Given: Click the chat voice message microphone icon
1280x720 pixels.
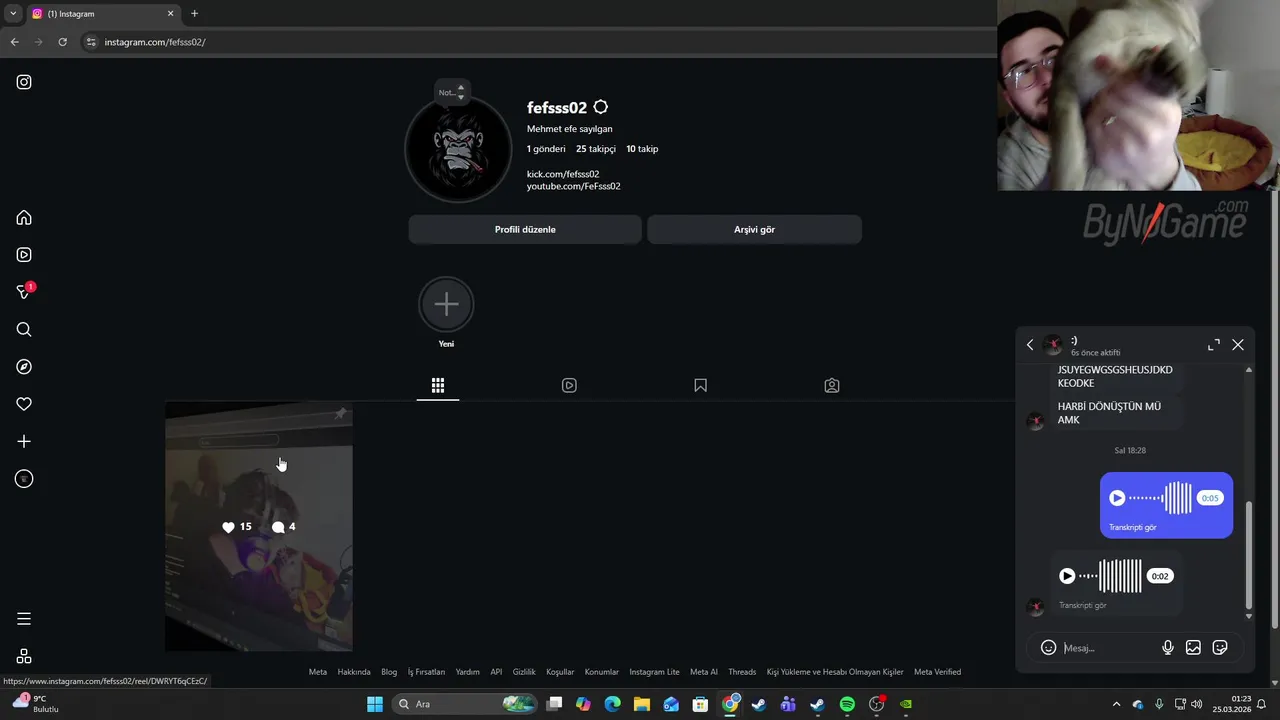Looking at the screenshot, I should coord(1167,648).
